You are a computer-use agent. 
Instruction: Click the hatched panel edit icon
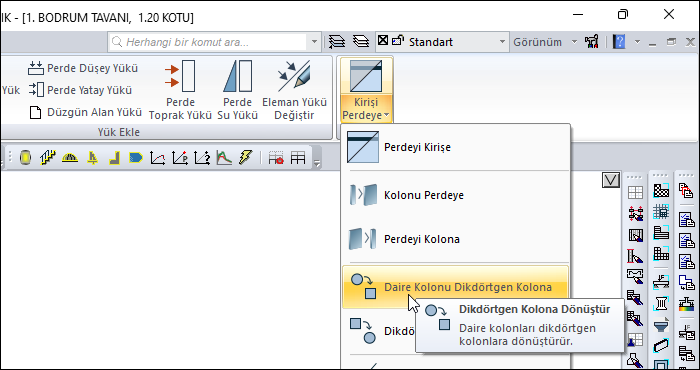click(x=635, y=235)
